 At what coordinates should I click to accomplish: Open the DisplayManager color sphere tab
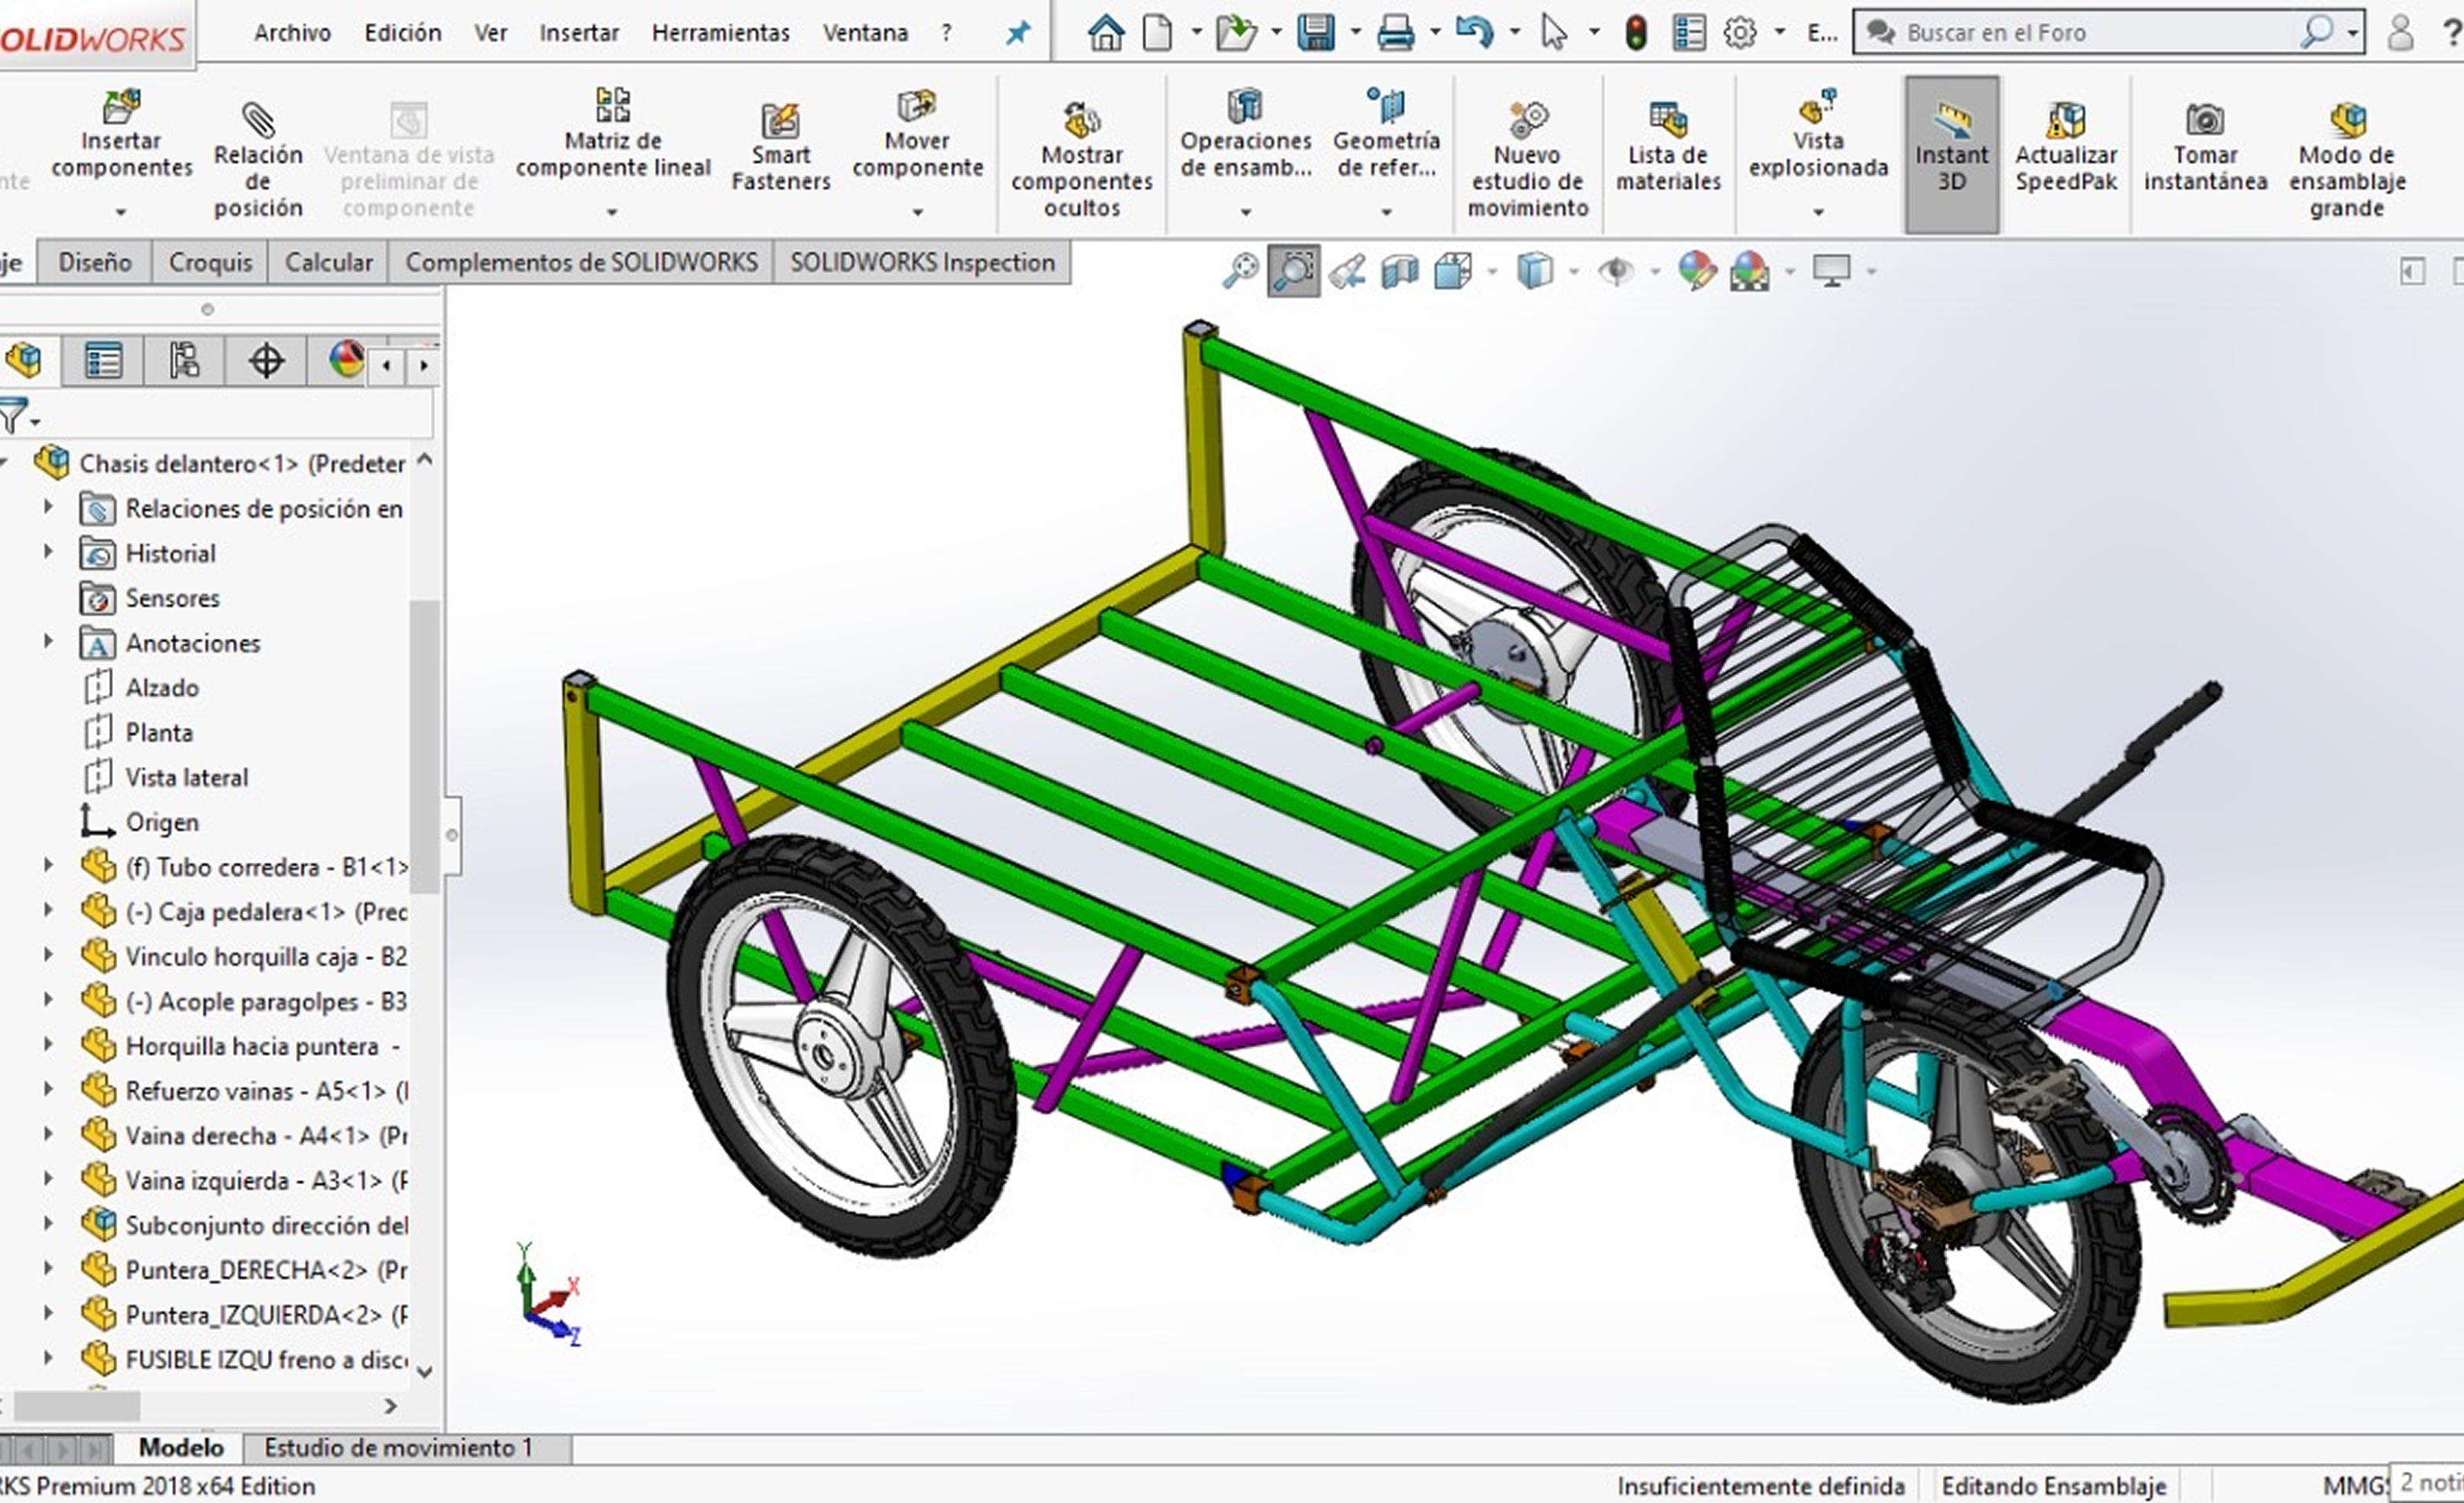coord(347,360)
